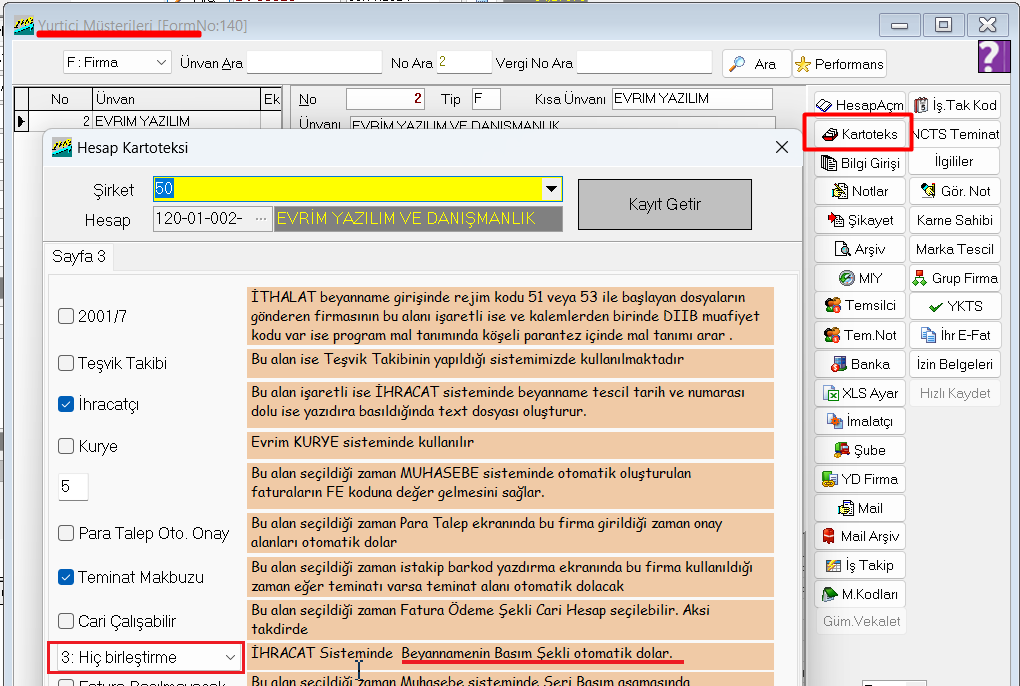Open the Kartoteks button
This screenshot has width=1020, height=686.
pos(858,133)
